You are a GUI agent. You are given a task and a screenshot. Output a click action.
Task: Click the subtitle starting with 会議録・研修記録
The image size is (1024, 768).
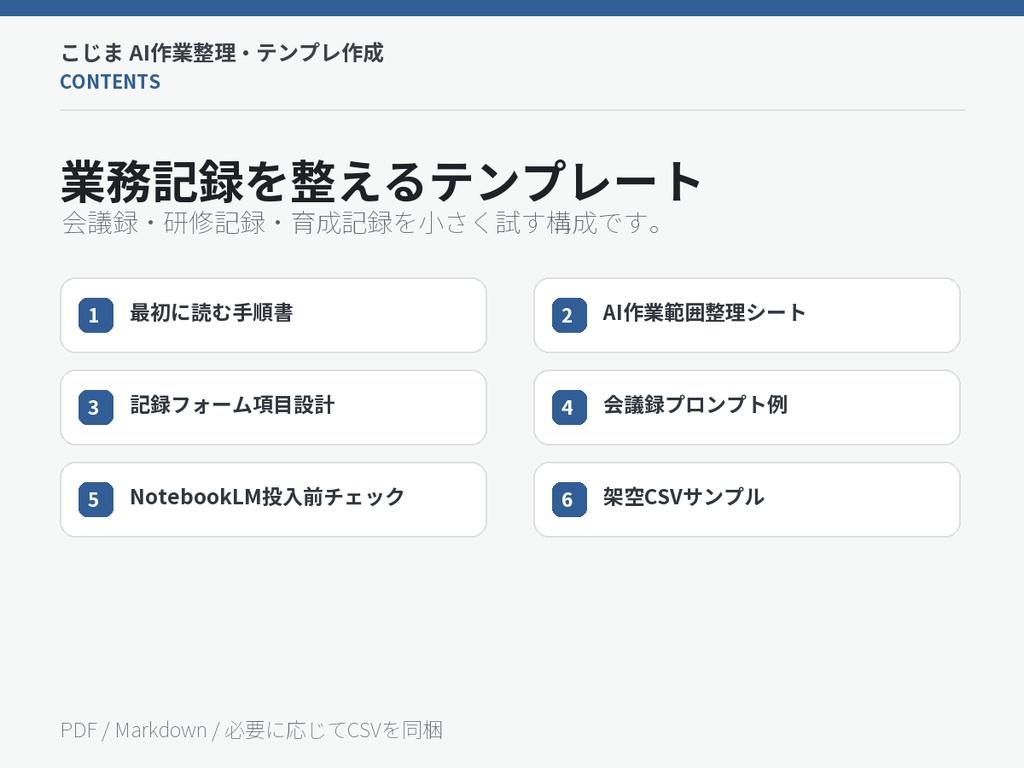click(362, 223)
